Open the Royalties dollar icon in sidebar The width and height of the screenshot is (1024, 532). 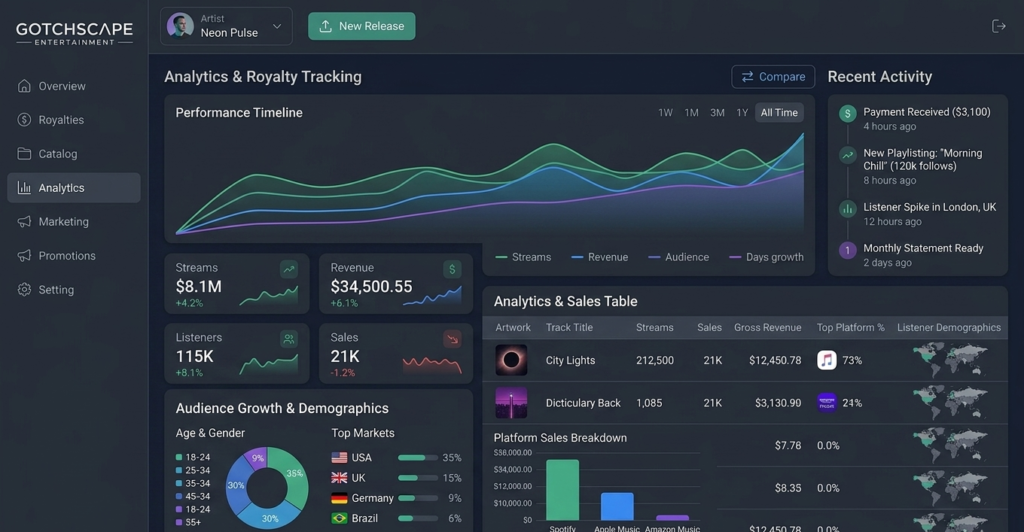[24, 119]
